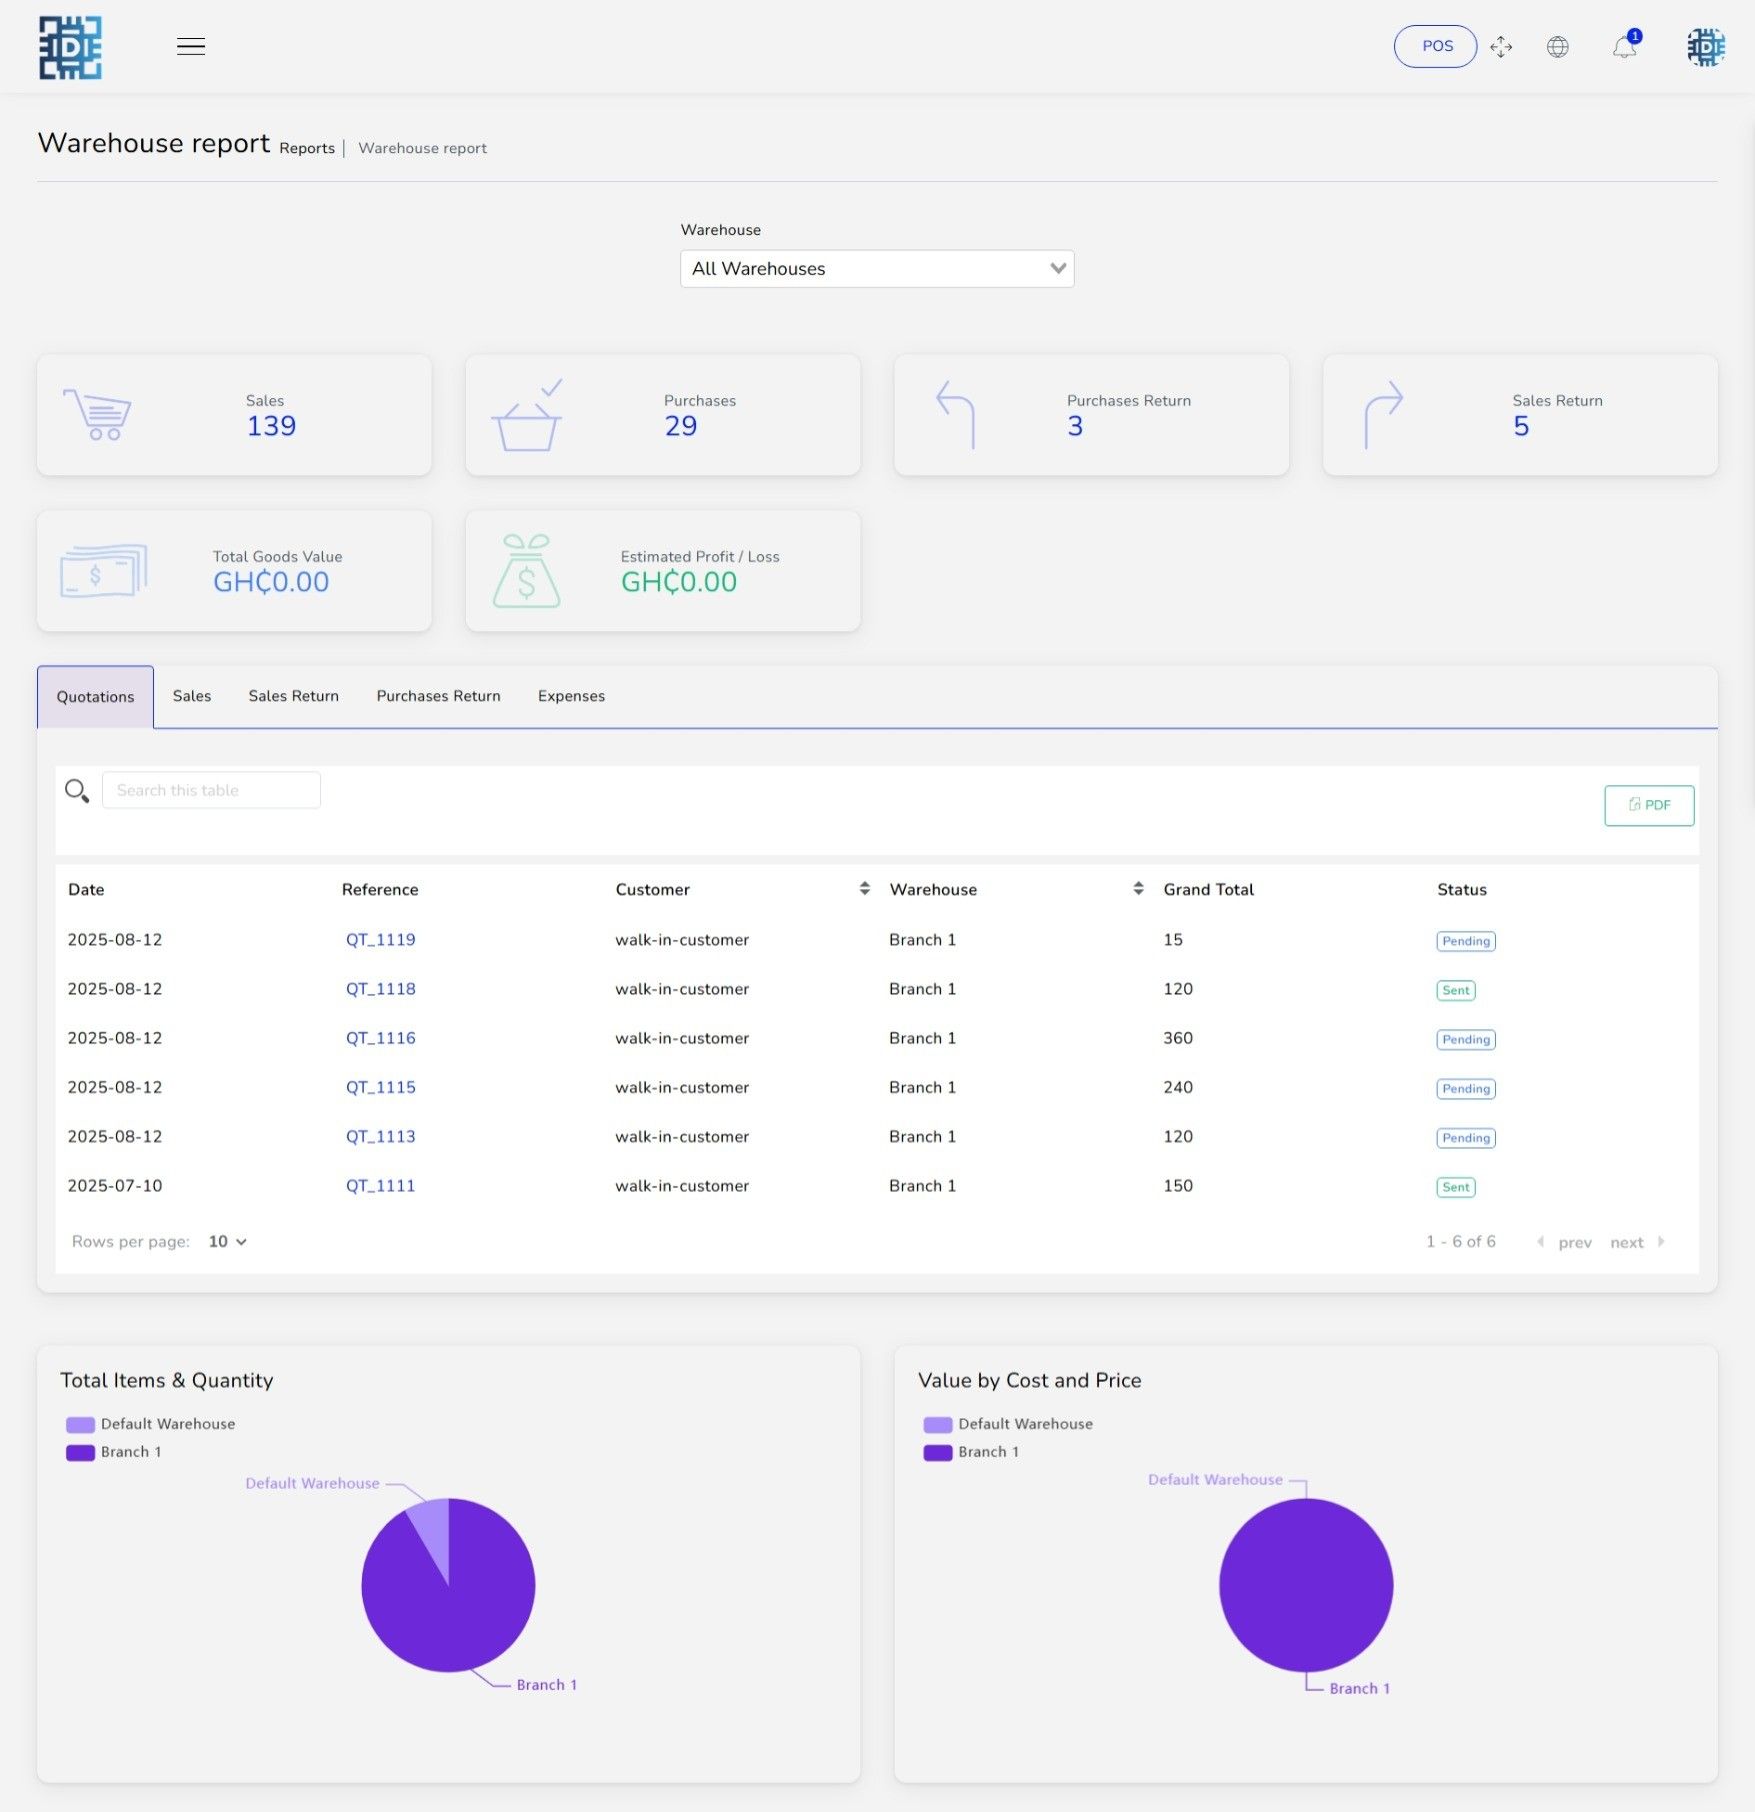Viewport: 1755px width, 1812px height.
Task: Toggle Default Warehouse in Total Items legend
Action: click(150, 1424)
